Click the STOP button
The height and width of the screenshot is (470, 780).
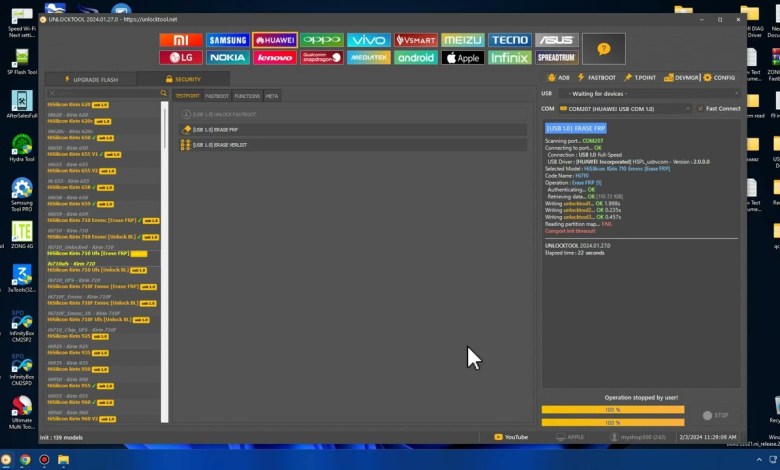point(716,415)
